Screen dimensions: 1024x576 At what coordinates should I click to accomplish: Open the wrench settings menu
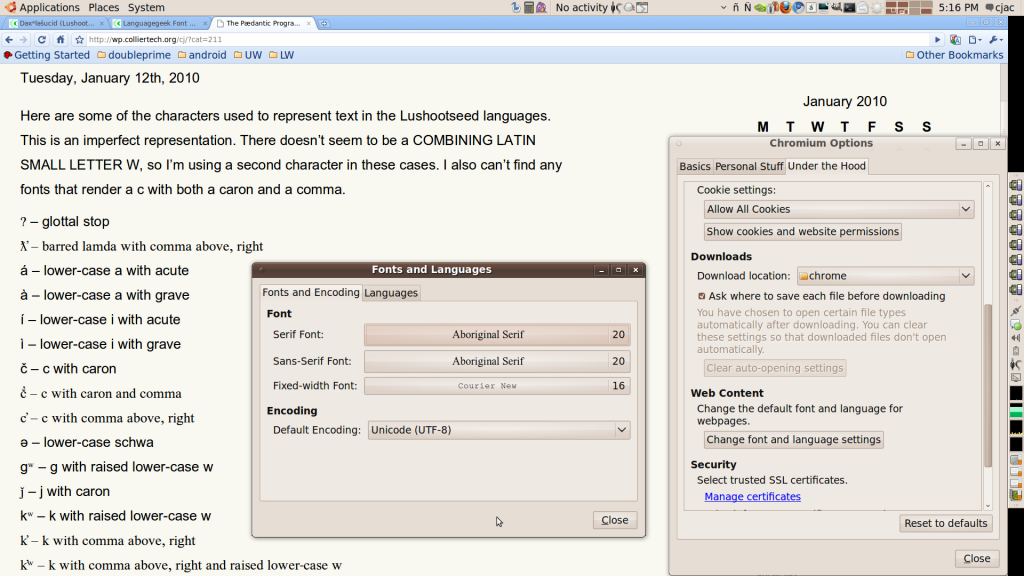pos(994,39)
